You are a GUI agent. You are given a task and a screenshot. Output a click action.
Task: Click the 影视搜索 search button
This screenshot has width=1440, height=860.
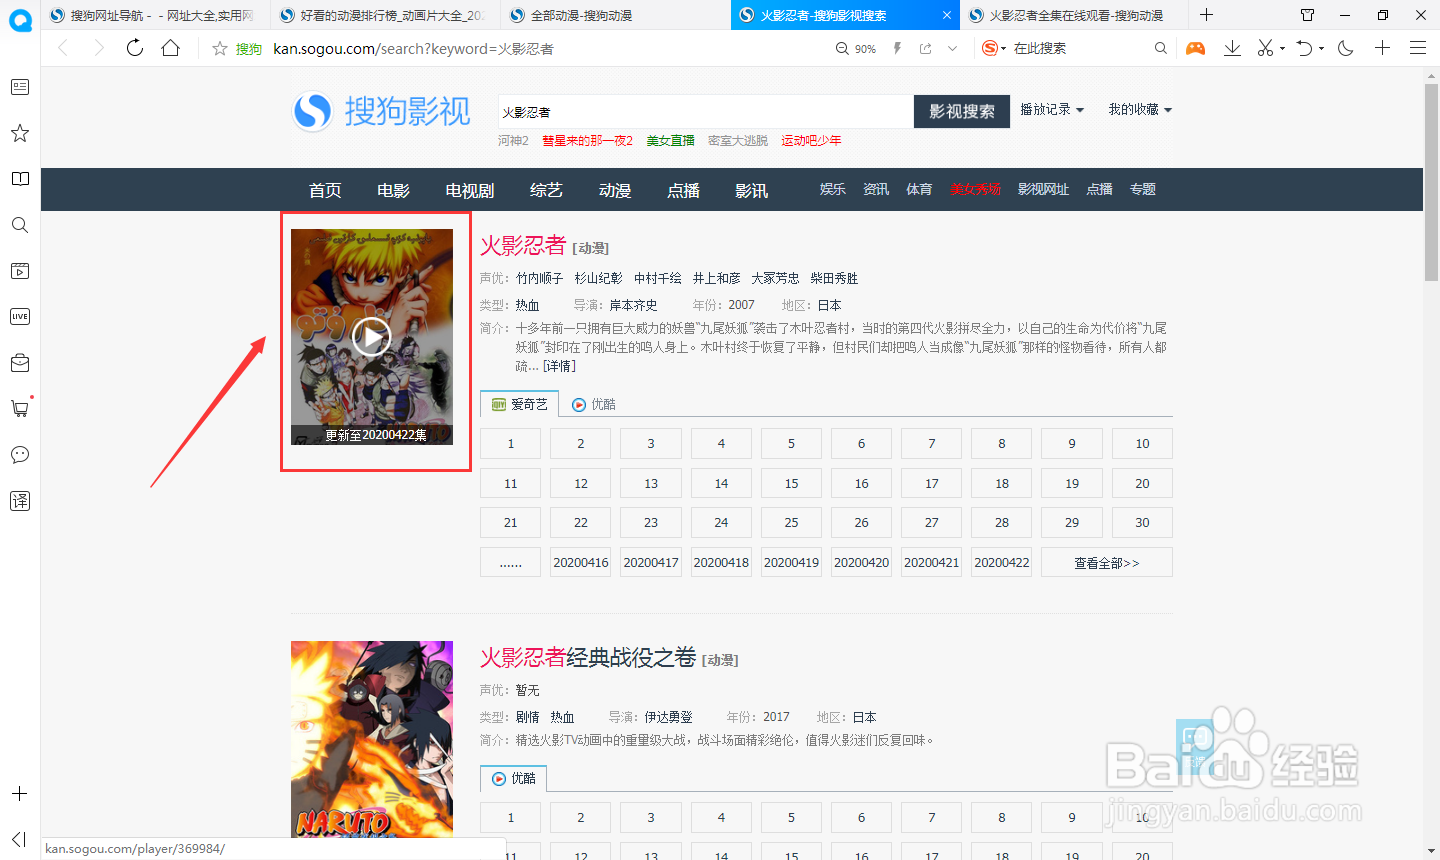962,111
